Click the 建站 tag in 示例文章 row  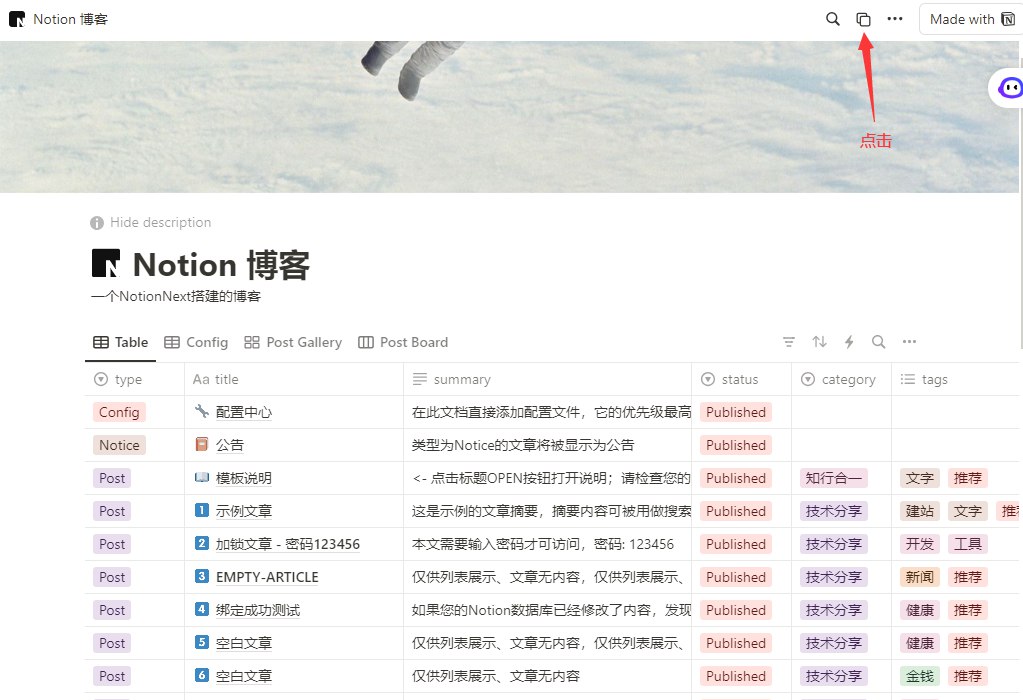(x=920, y=511)
